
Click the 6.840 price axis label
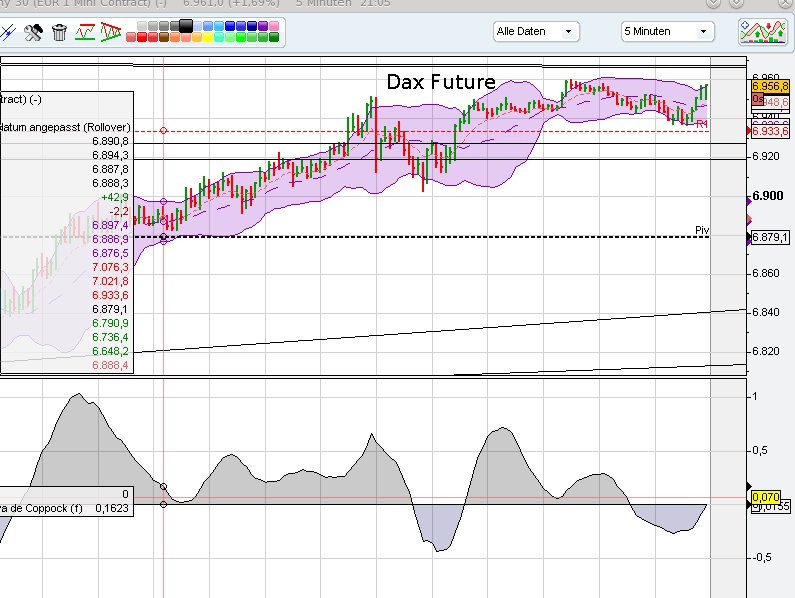765,312
